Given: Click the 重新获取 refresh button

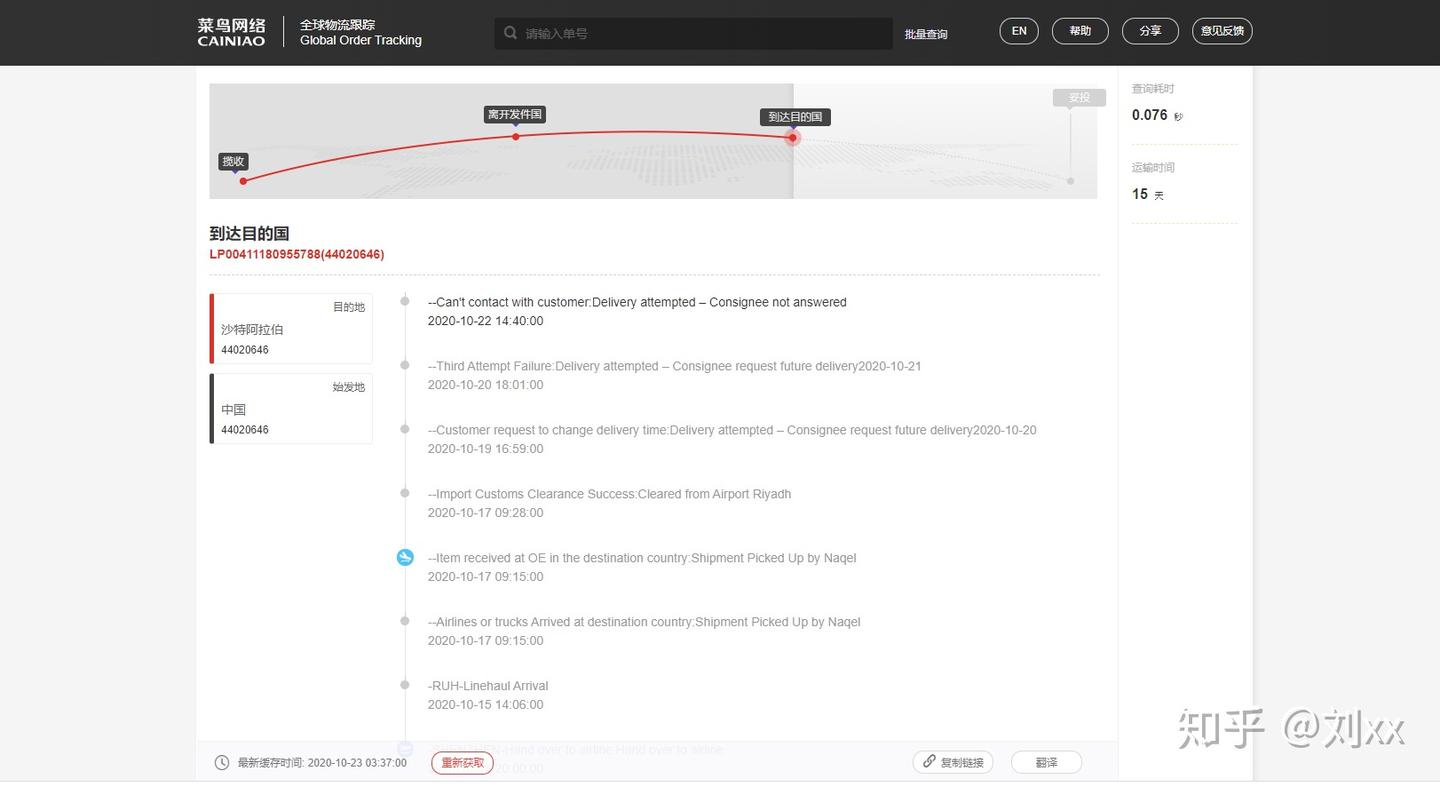Looking at the screenshot, I should pos(463,762).
